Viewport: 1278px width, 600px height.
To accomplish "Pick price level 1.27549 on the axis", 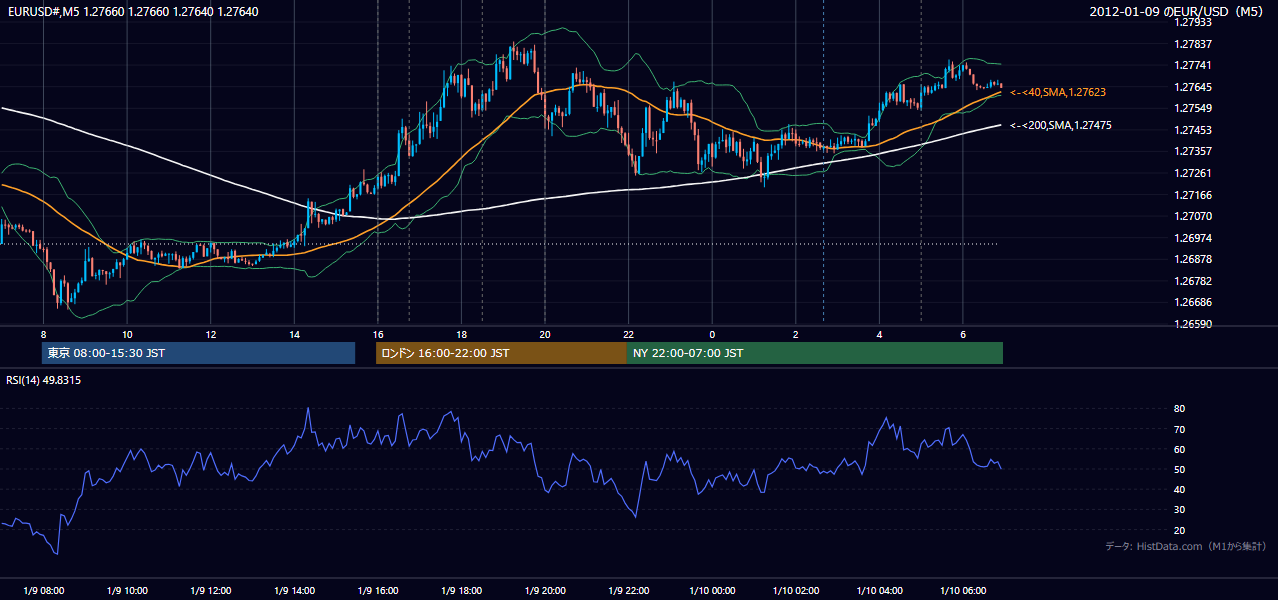I will coord(1193,108).
